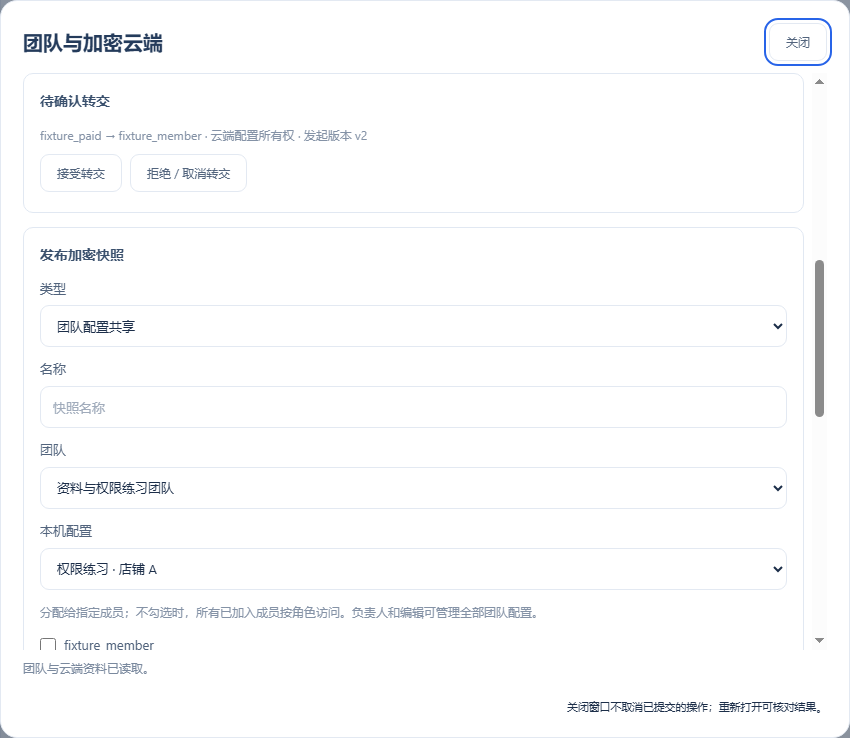Click the 关闭 button
Viewport: 850px width, 738px height.
pyautogui.click(x=797, y=42)
